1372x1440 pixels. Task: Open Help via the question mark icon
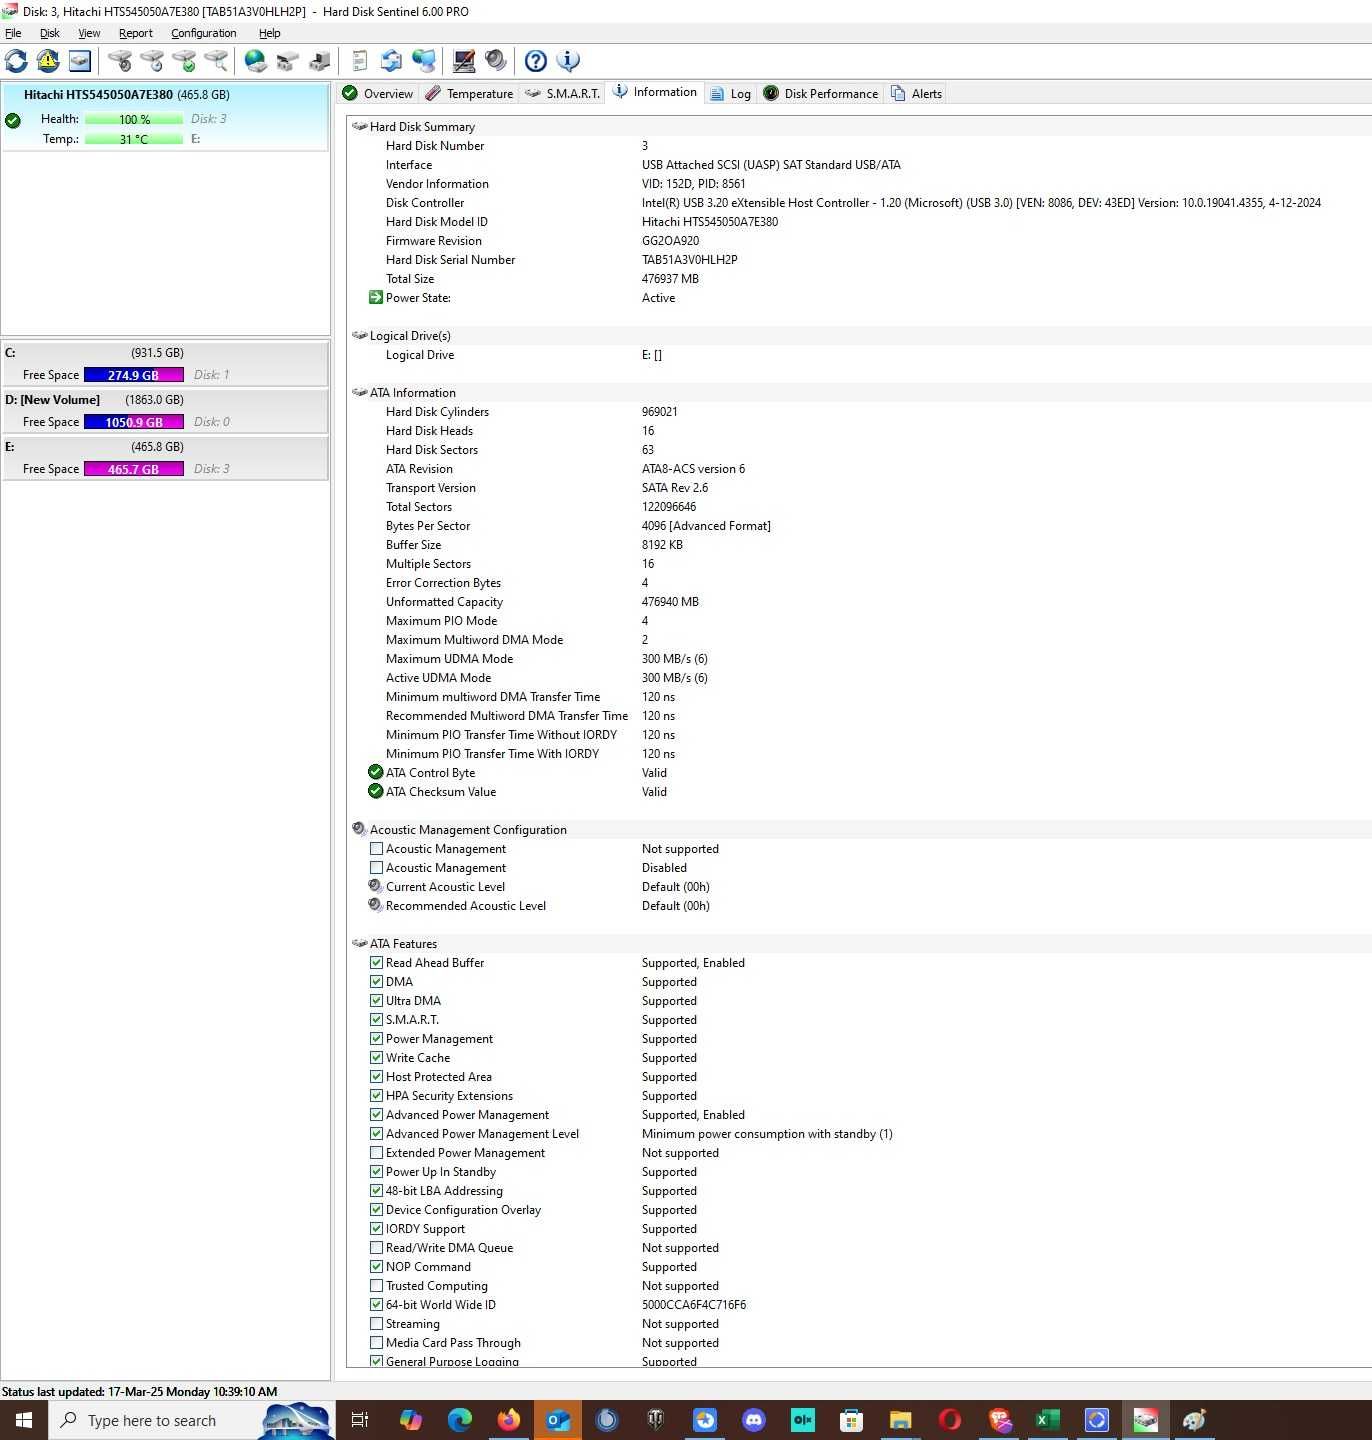pyautogui.click(x=536, y=61)
